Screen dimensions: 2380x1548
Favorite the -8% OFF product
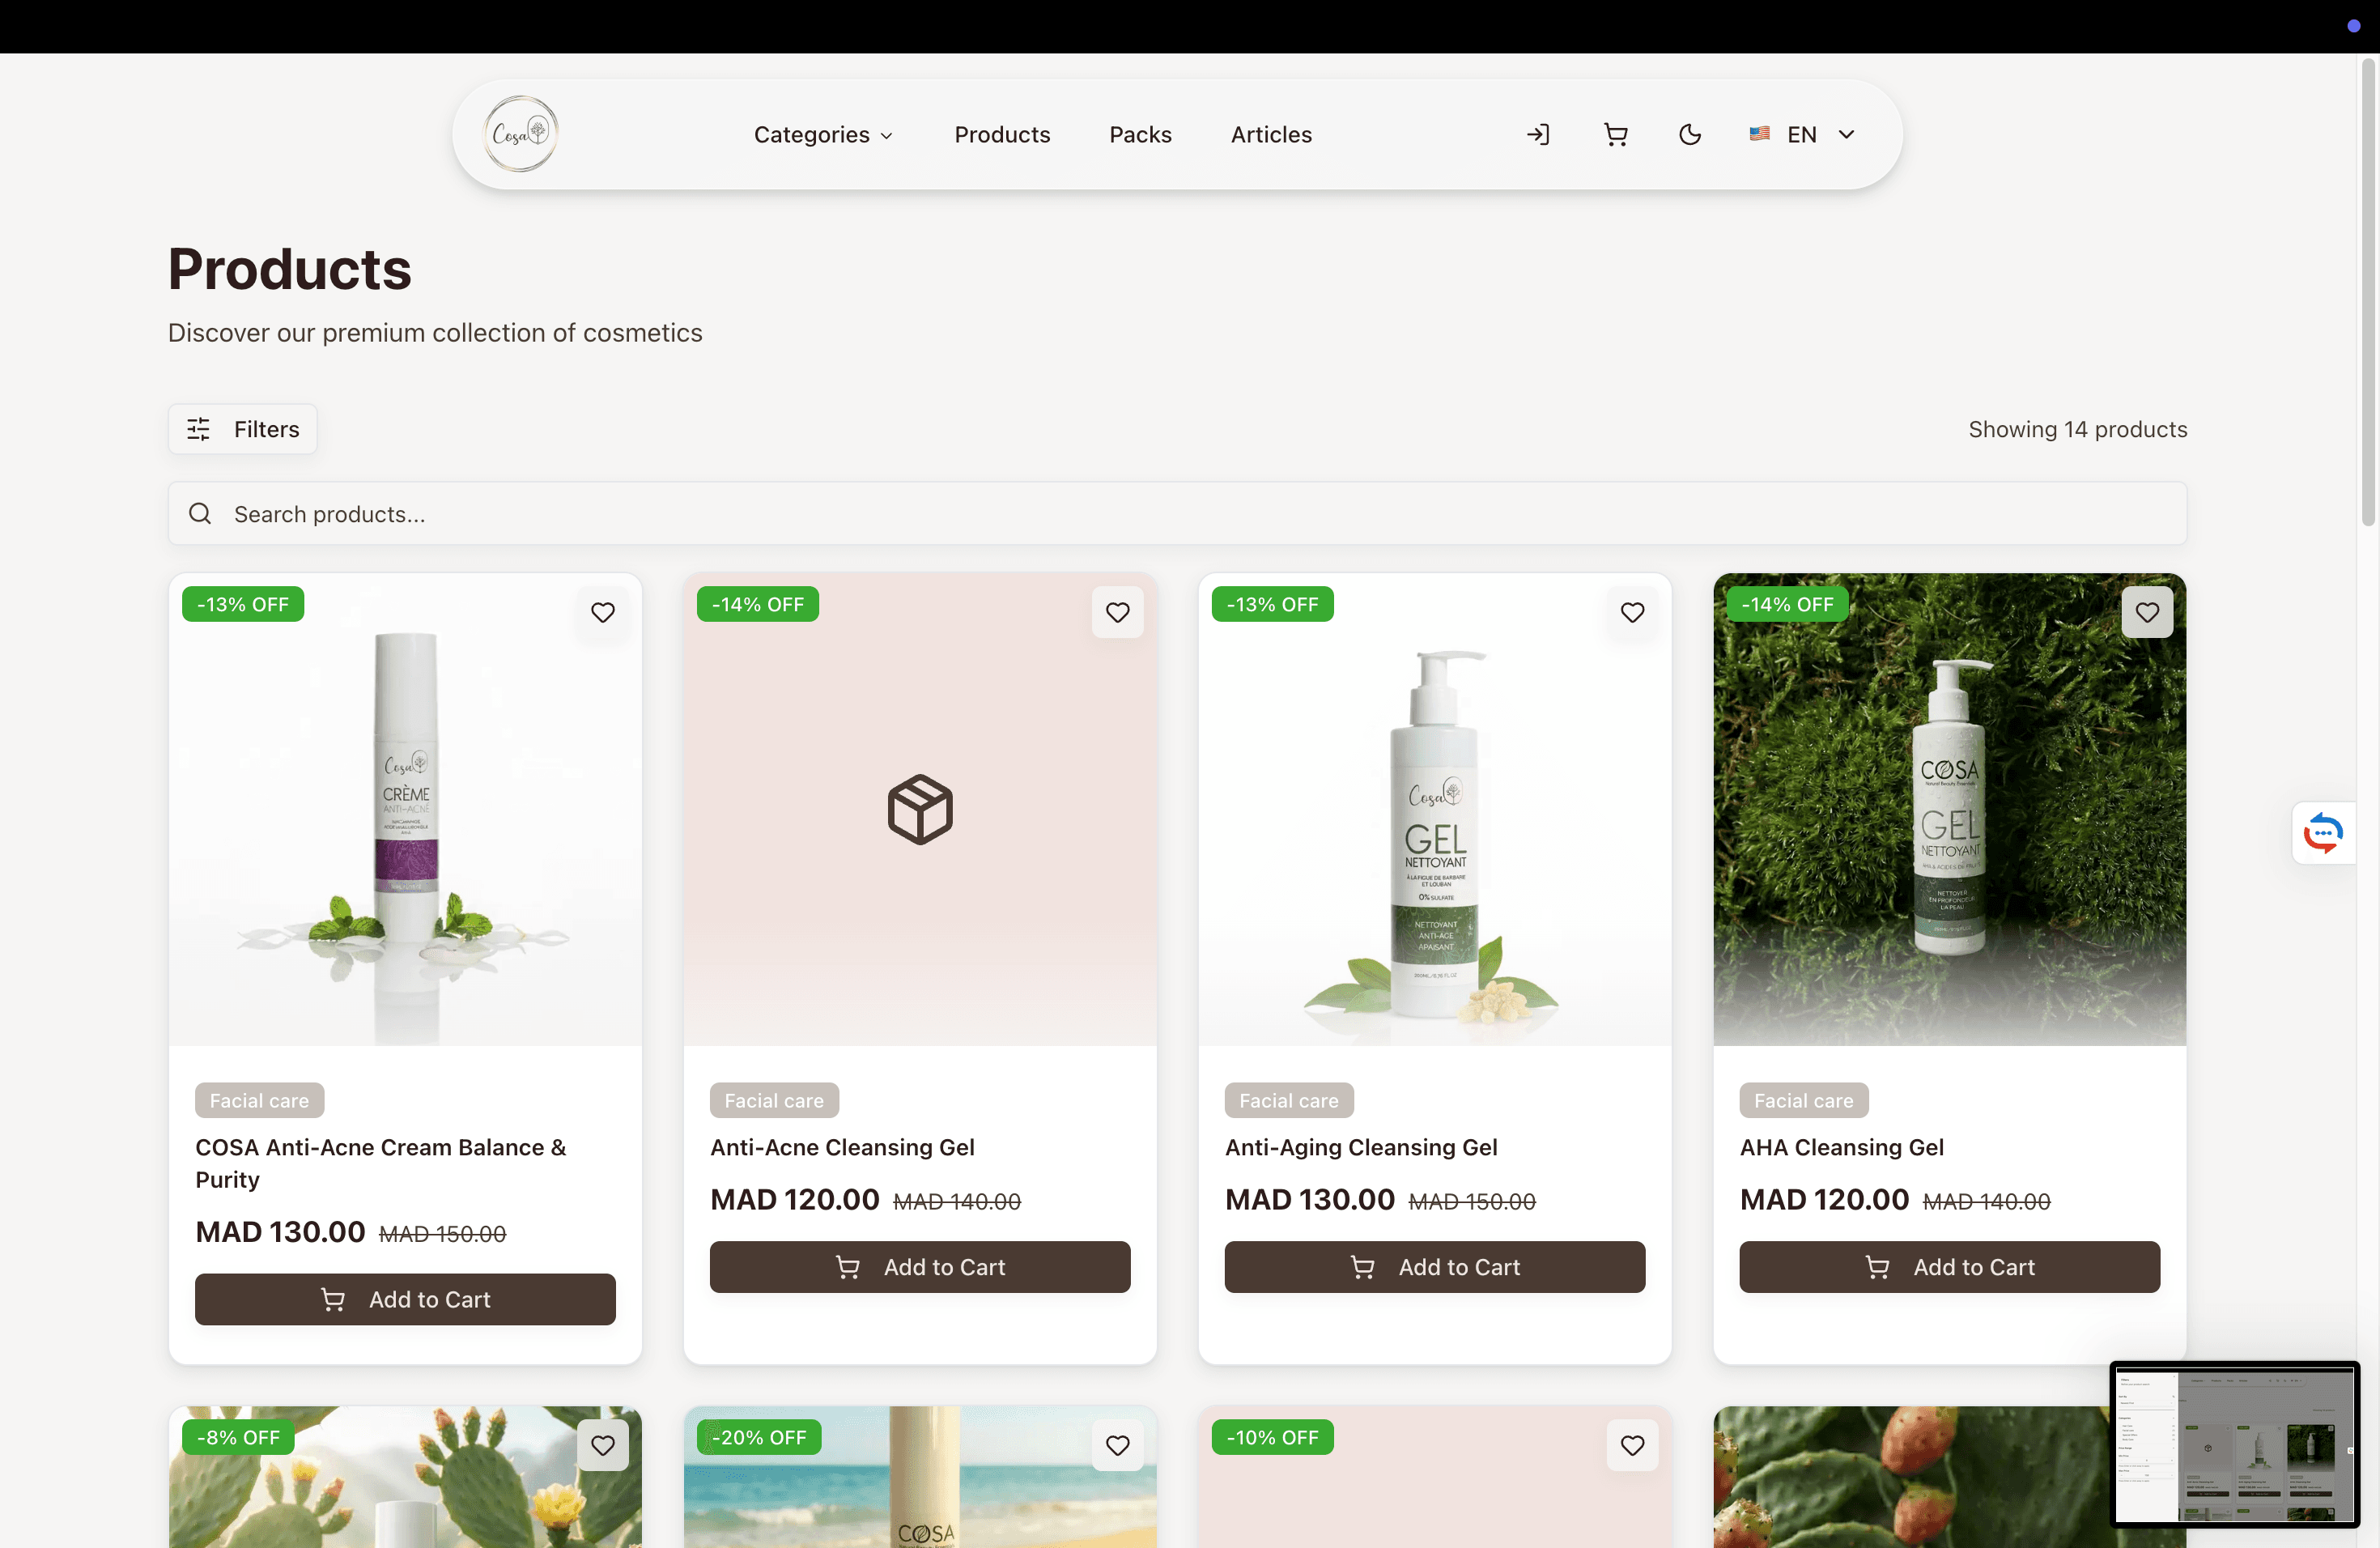(603, 1445)
